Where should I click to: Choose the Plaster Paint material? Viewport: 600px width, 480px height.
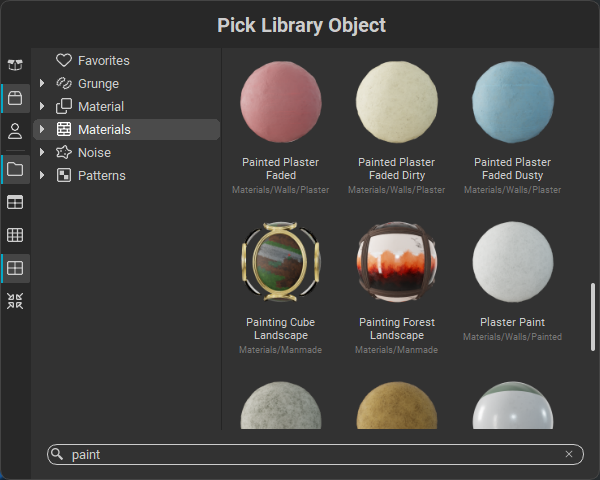click(512, 281)
